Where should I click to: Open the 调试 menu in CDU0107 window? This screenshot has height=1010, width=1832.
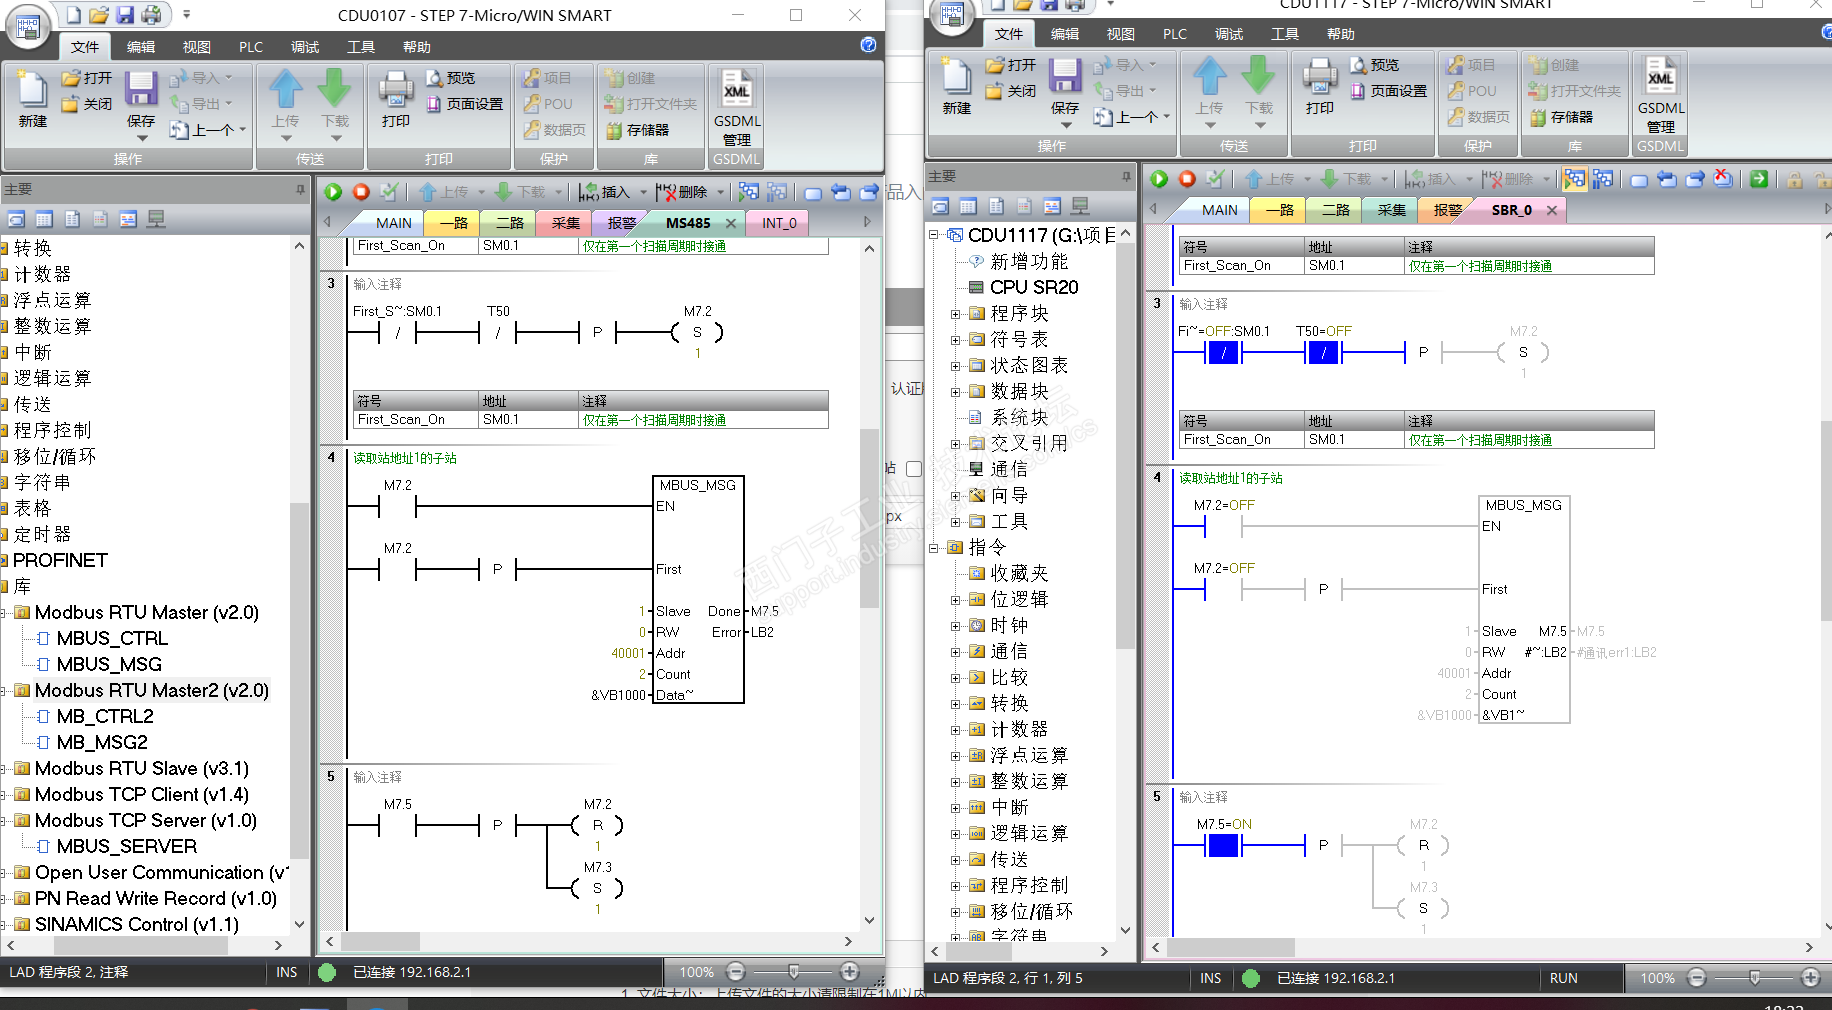coord(305,47)
